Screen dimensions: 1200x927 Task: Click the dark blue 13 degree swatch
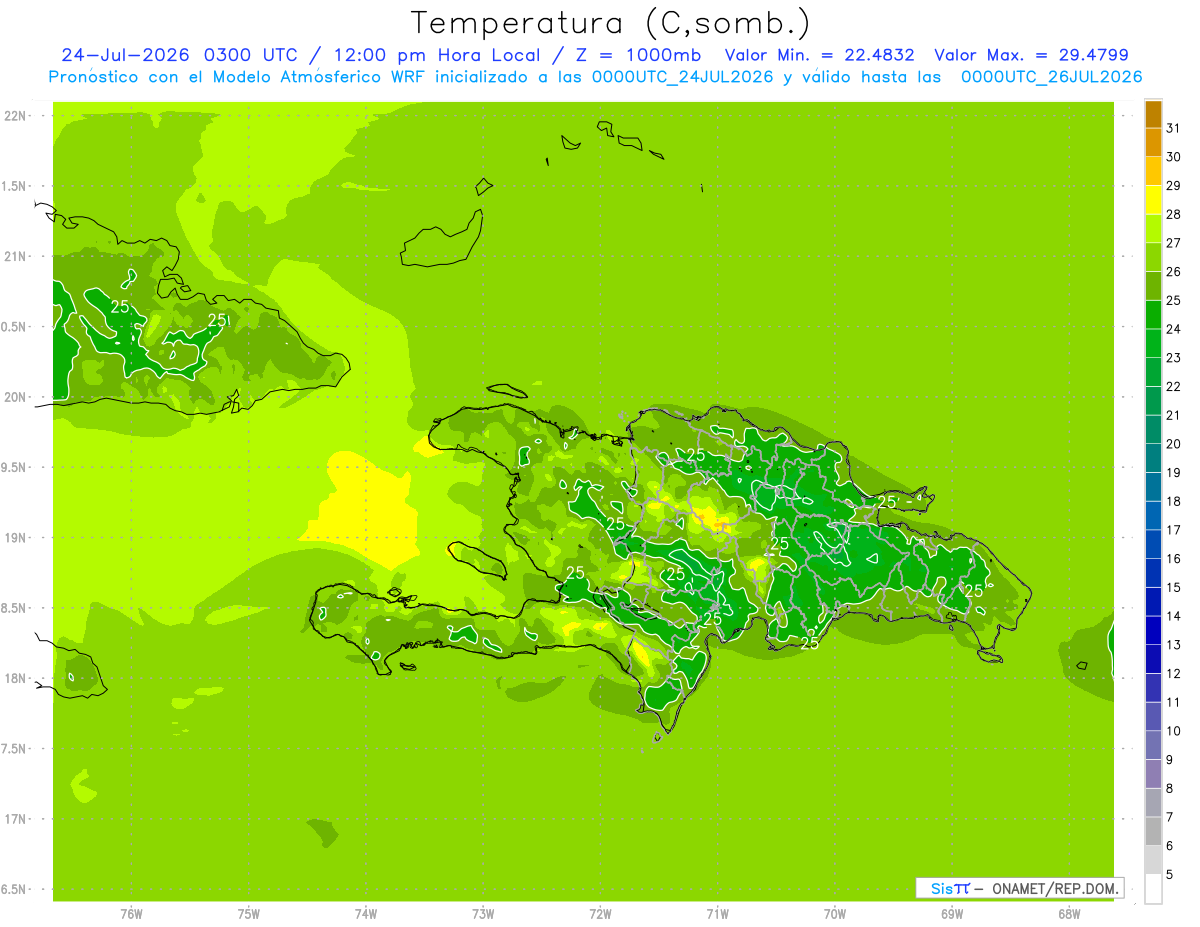1153,630
